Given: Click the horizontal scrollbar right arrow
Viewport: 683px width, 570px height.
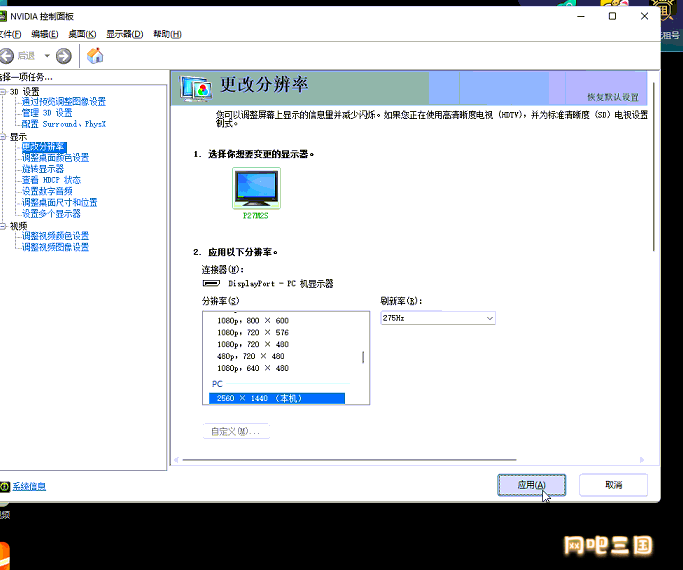Looking at the screenshot, I should coord(642,460).
